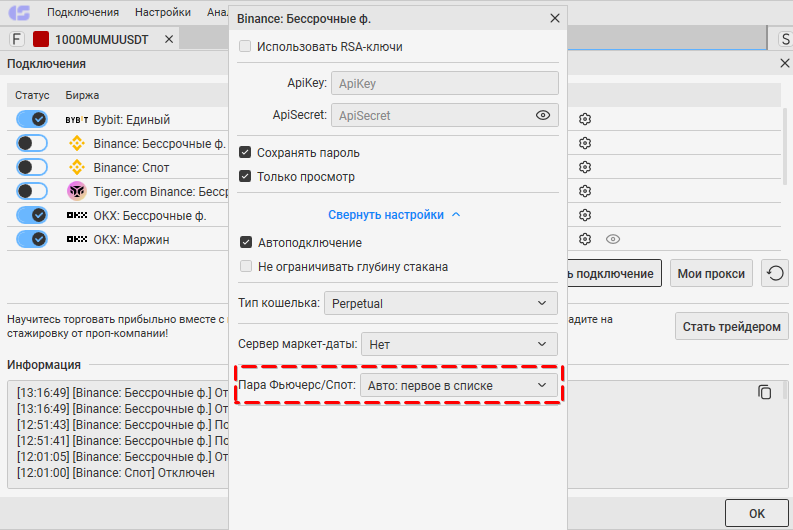Uncheck Автоподключение checkbox
This screenshot has height=530, width=793.
(246, 242)
